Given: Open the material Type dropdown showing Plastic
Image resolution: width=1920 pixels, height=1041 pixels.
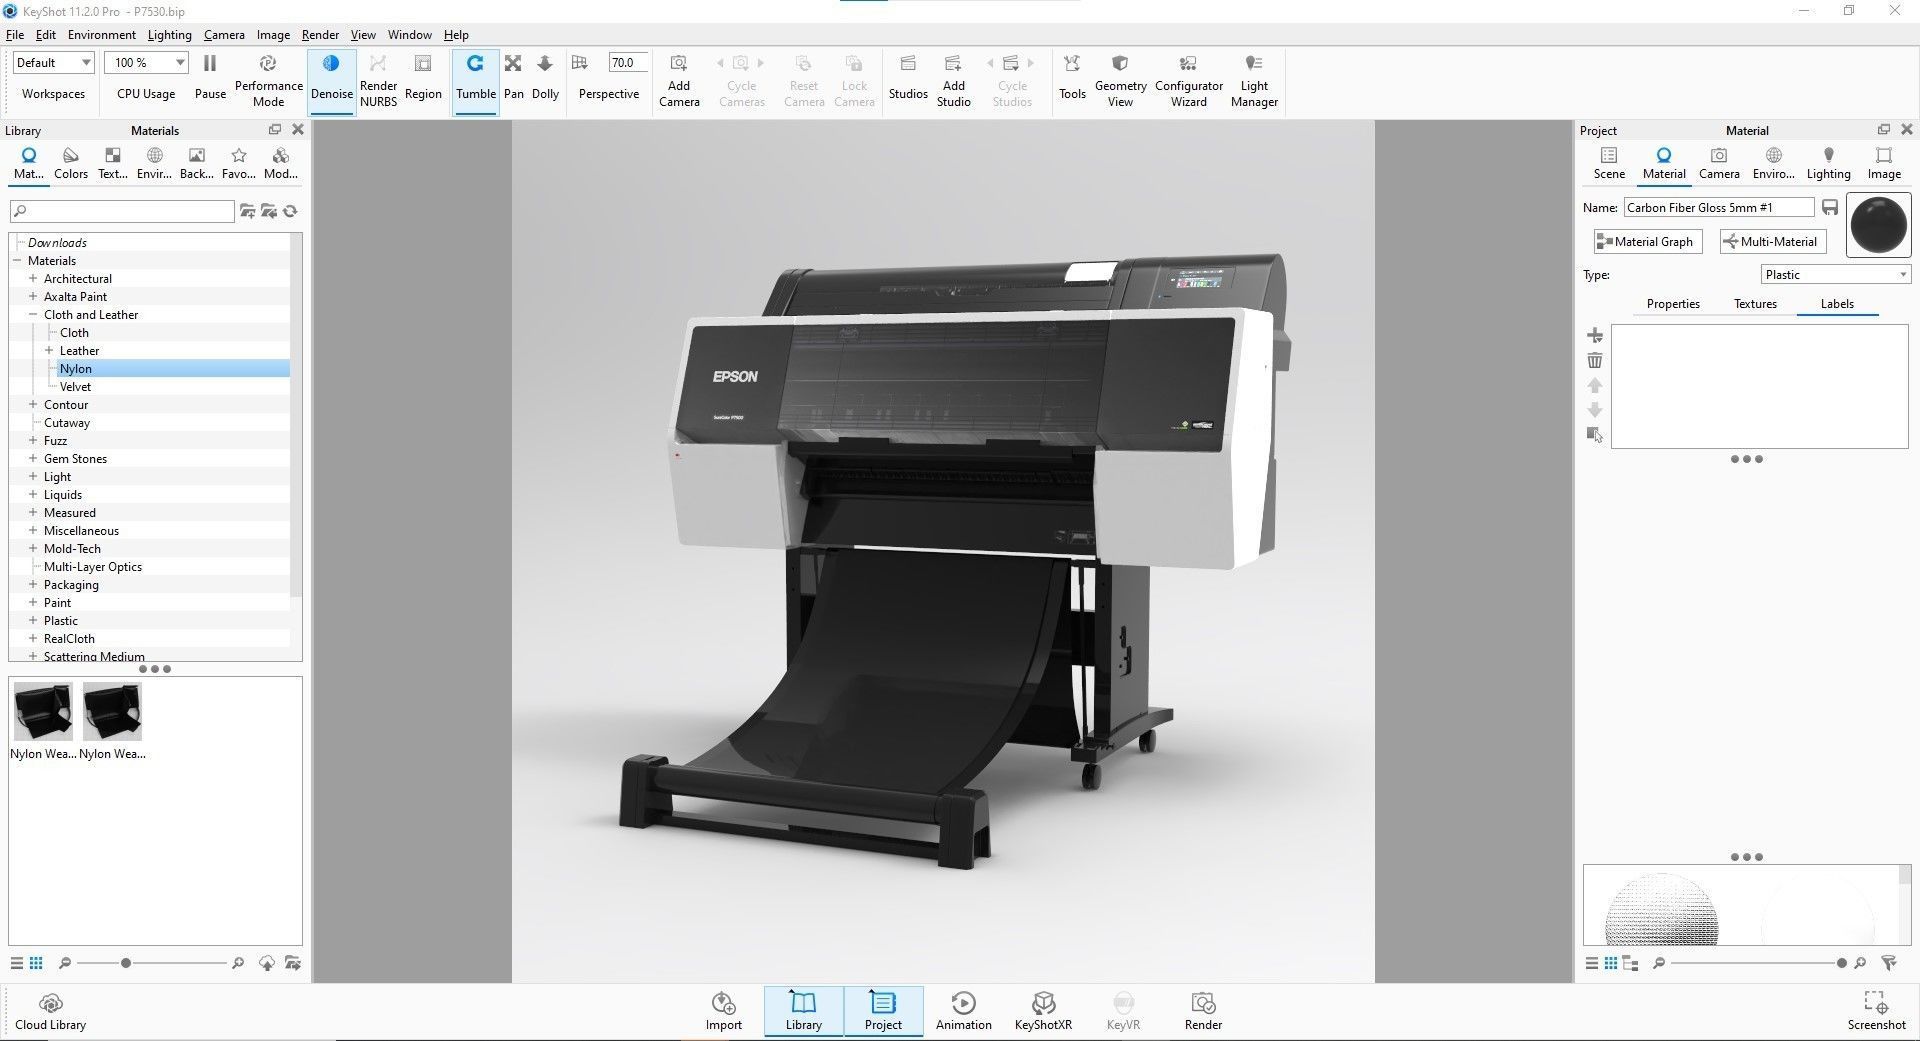Looking at the screenshot, I should coord(1836,275).
